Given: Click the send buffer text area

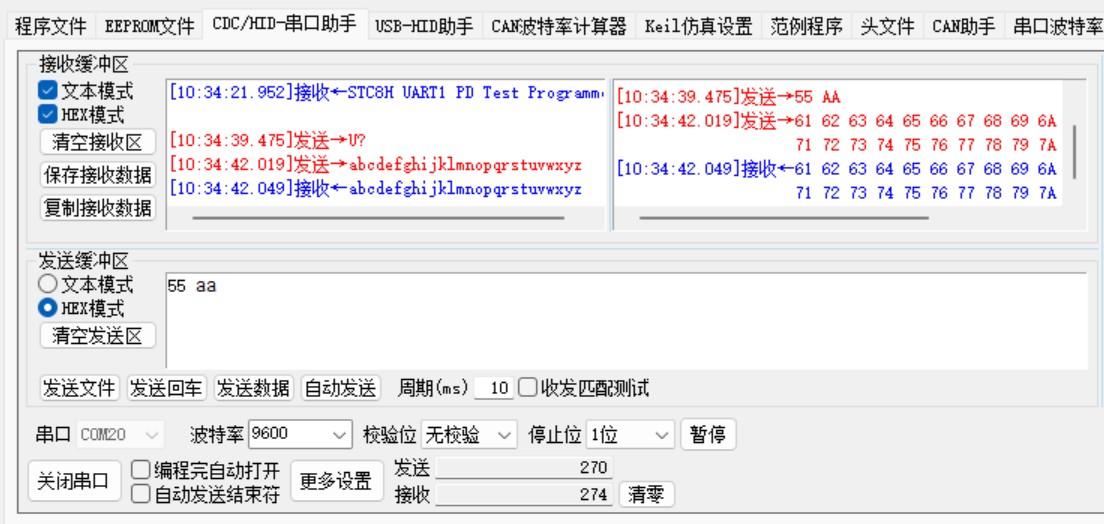Looking at the screenshot, I should pyautogui.click(x=627, y=321).
